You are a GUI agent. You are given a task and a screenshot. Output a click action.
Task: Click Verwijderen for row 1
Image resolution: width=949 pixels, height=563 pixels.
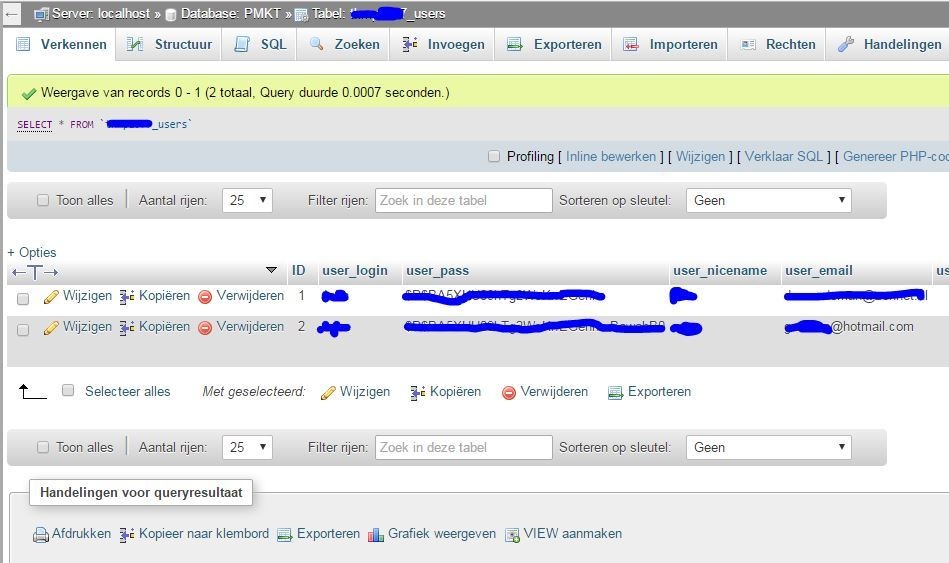pos(241,296)
